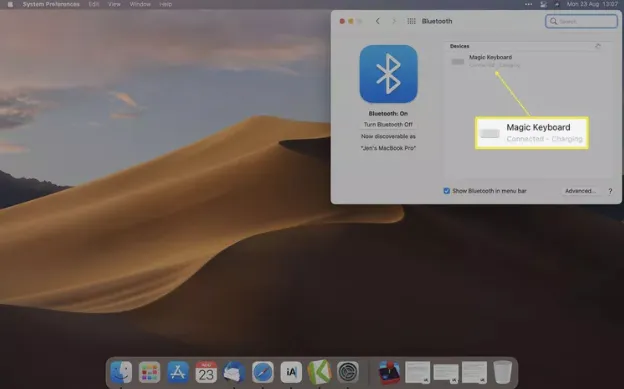Show all preferences grid icon

(411, 21)
